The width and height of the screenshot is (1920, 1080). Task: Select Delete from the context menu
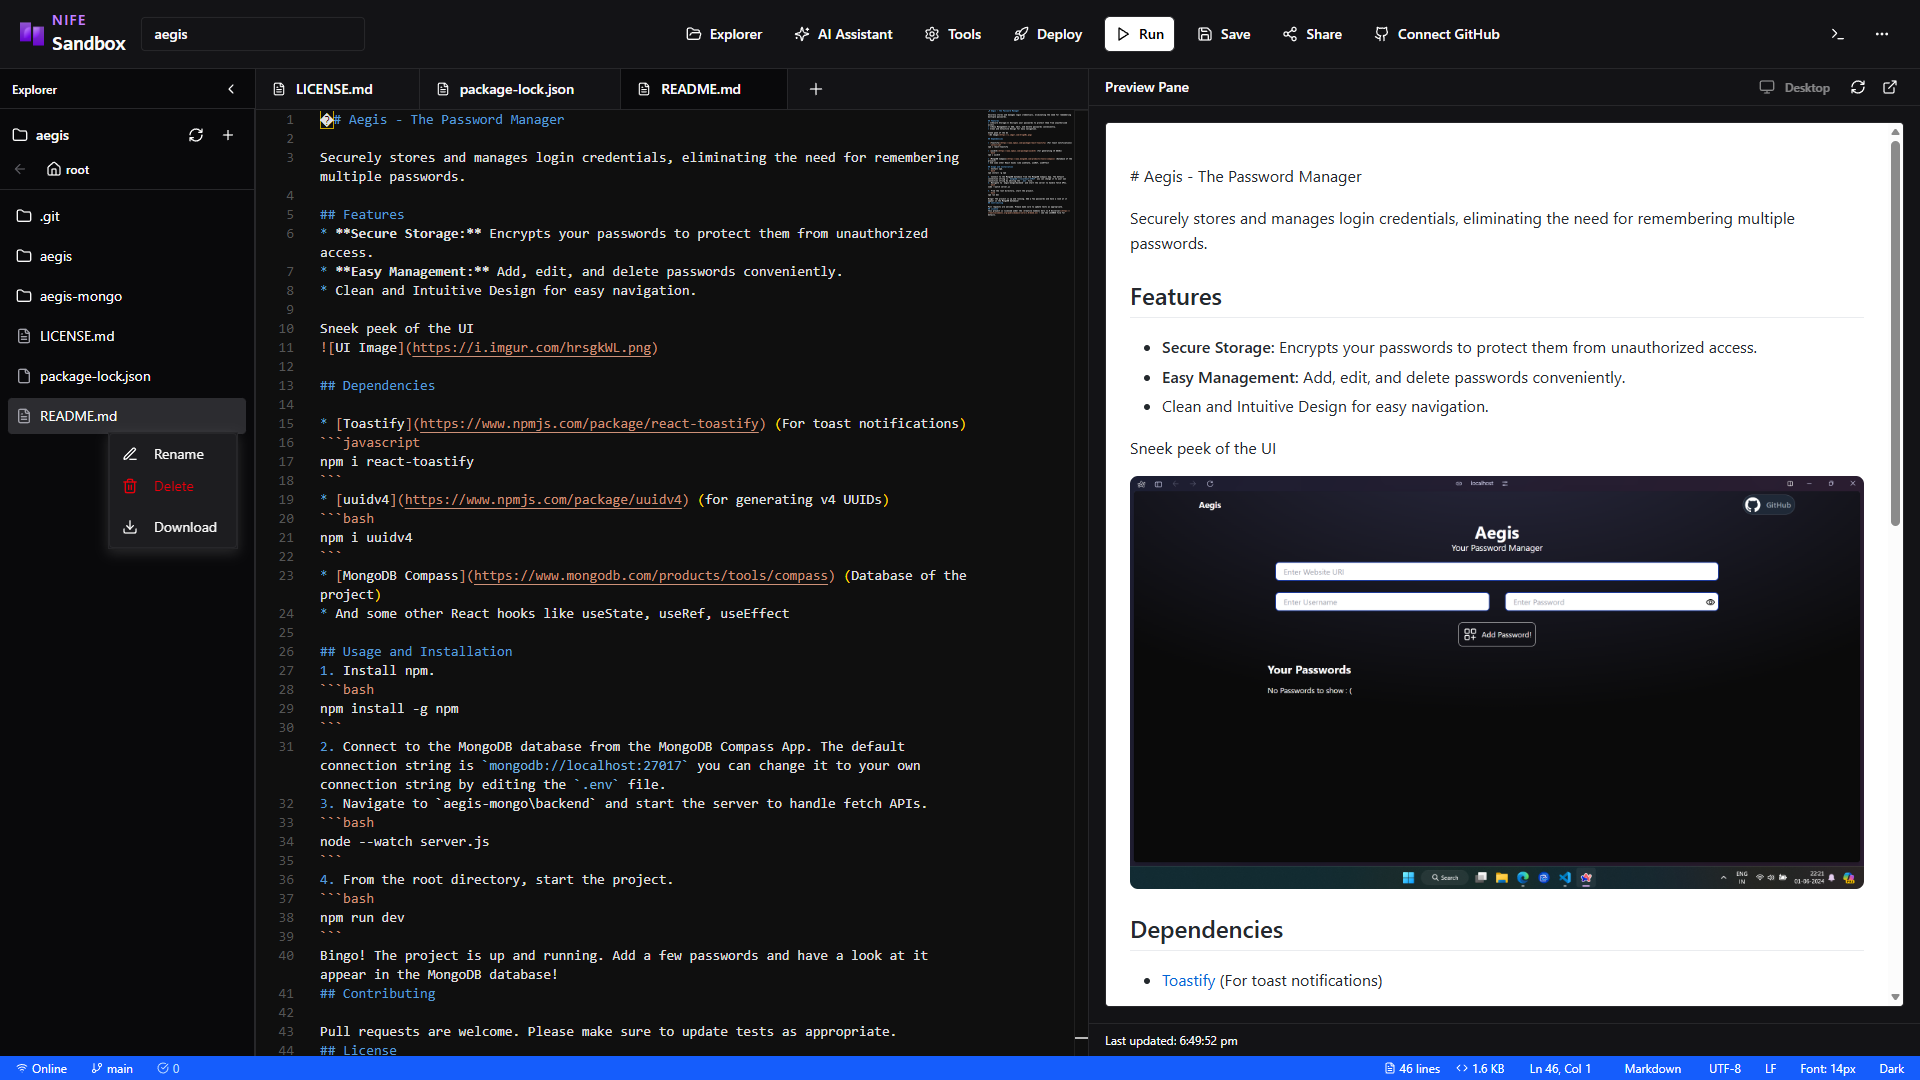click(x=173, y=486)
